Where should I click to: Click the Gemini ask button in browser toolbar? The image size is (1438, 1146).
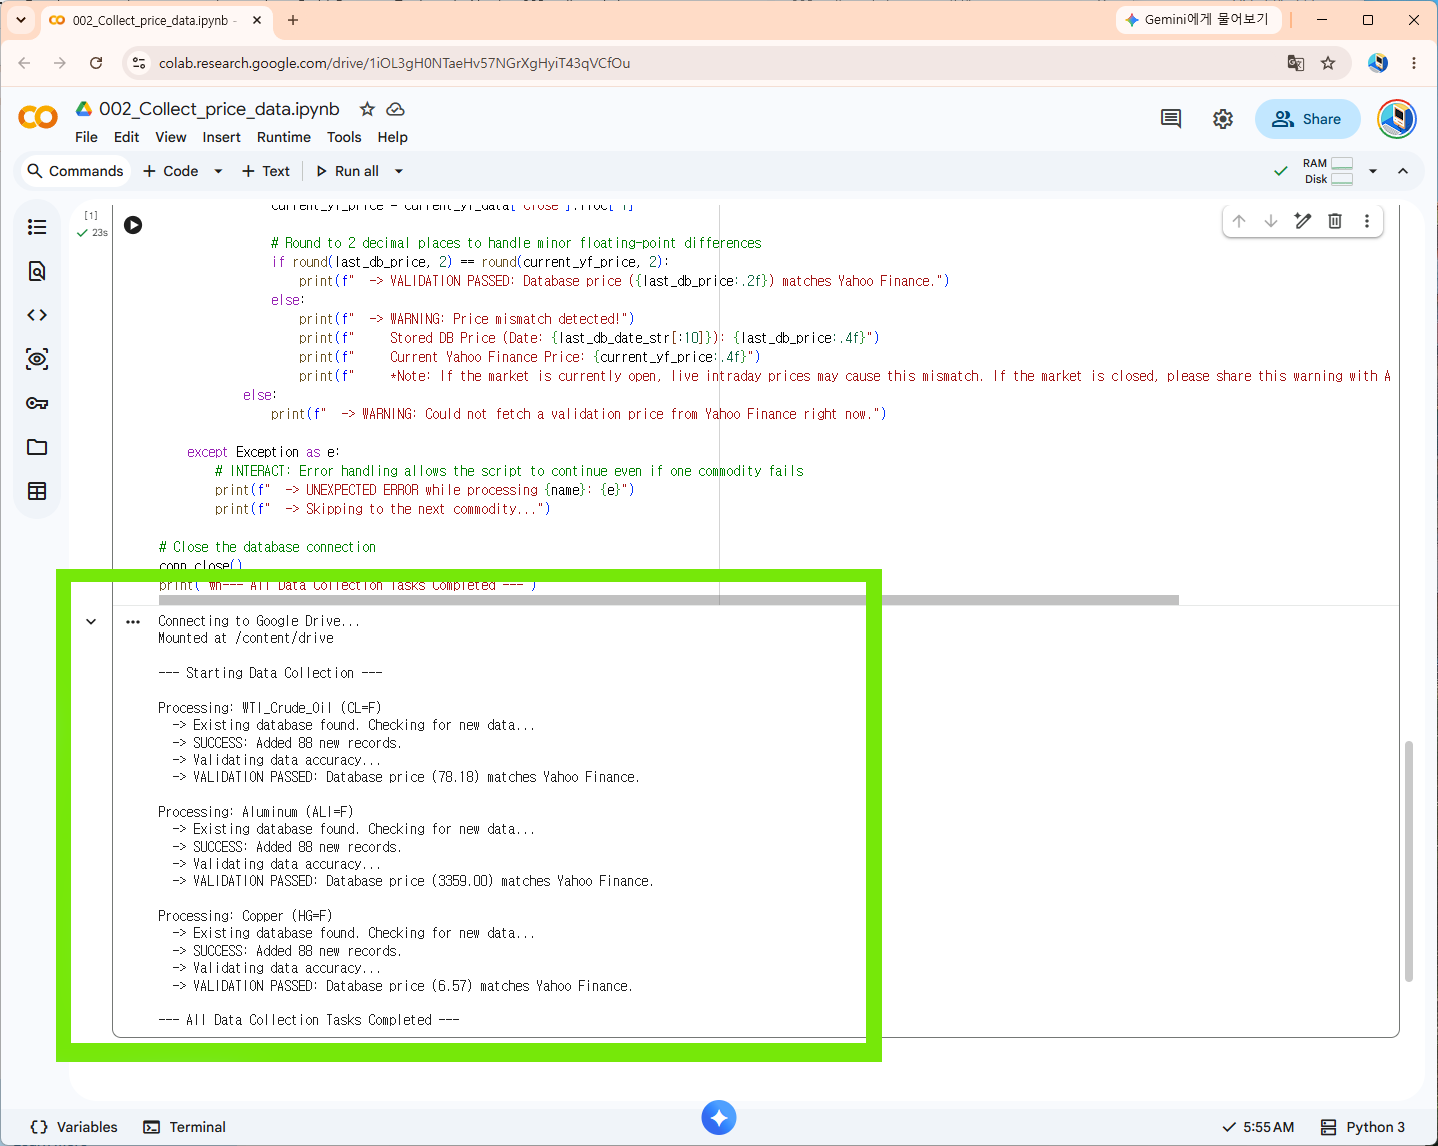(1198, 20)
